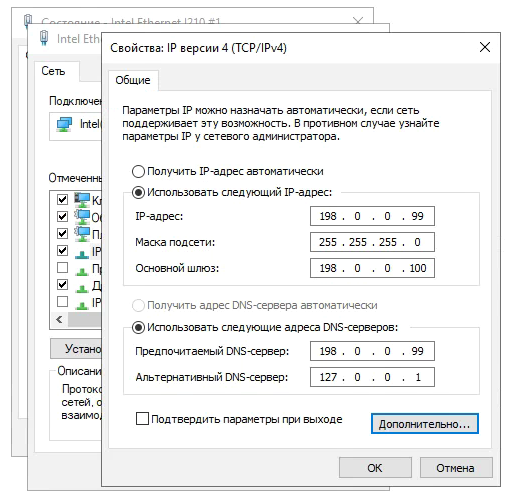517x504 pixels.
Task: Click the Intel adapter monitor icon under 'Подключение'
Action: click(64, 124)
